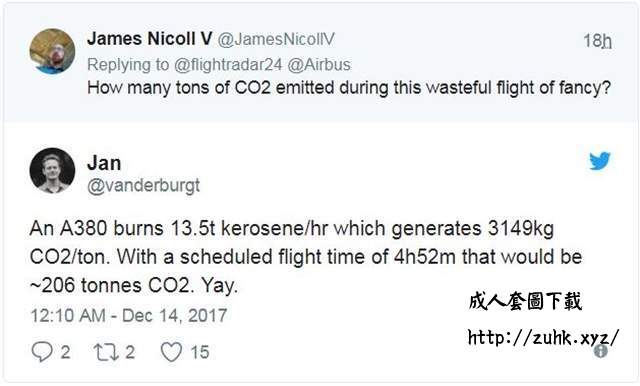The height and width of the screenshot is (386, 640).
Task: Click the reply count of 2
Action: pyautogui.click(x=65, y=352)
